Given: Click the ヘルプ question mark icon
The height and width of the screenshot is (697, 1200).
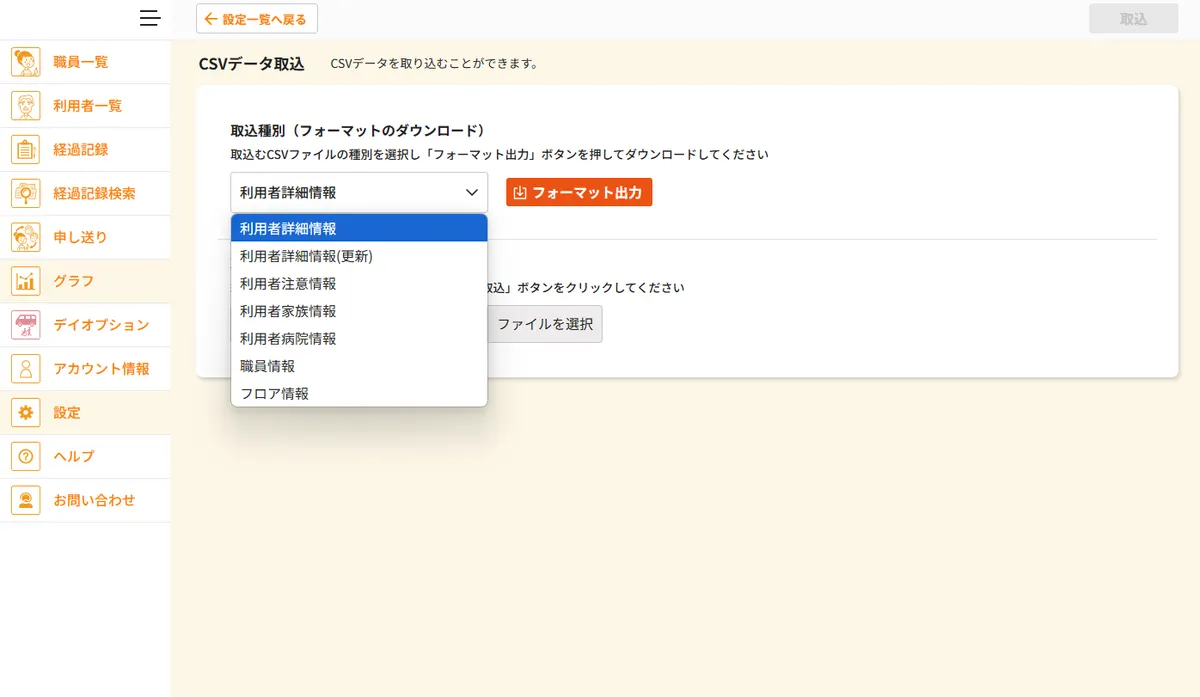Looking at the screenshot, I should pyautogui.click(x=25, y=456).
